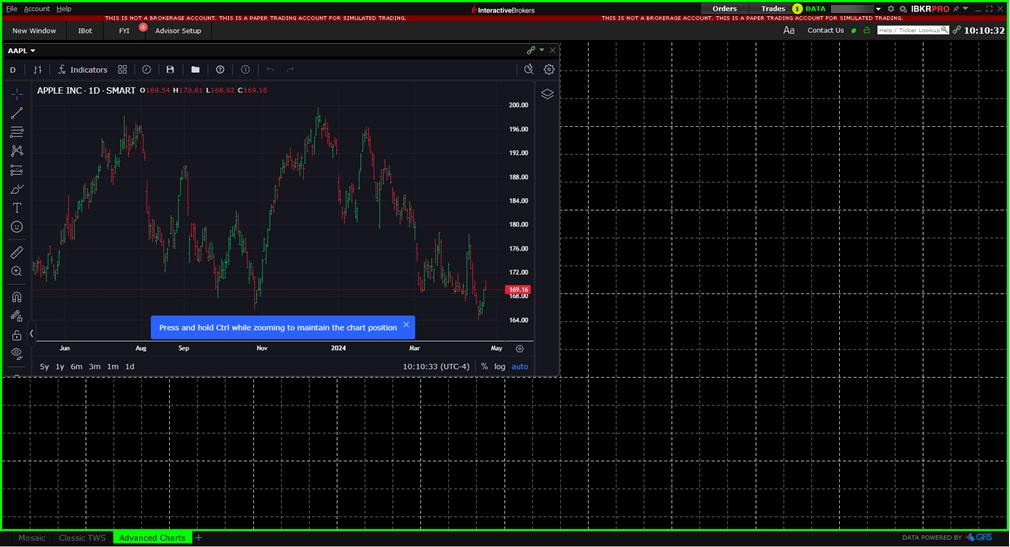Set chart range to 1y
Screen dimensions: 1010x547
coord(60,367)
